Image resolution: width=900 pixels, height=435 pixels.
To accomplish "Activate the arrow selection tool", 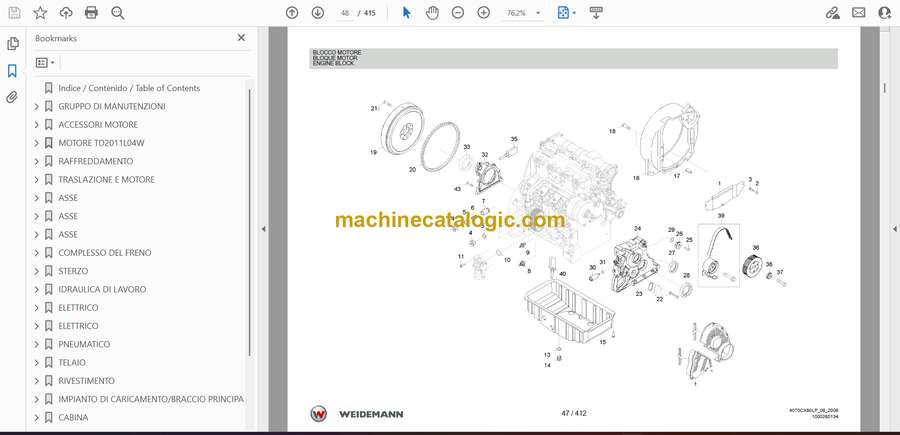I will coord(406,13).
